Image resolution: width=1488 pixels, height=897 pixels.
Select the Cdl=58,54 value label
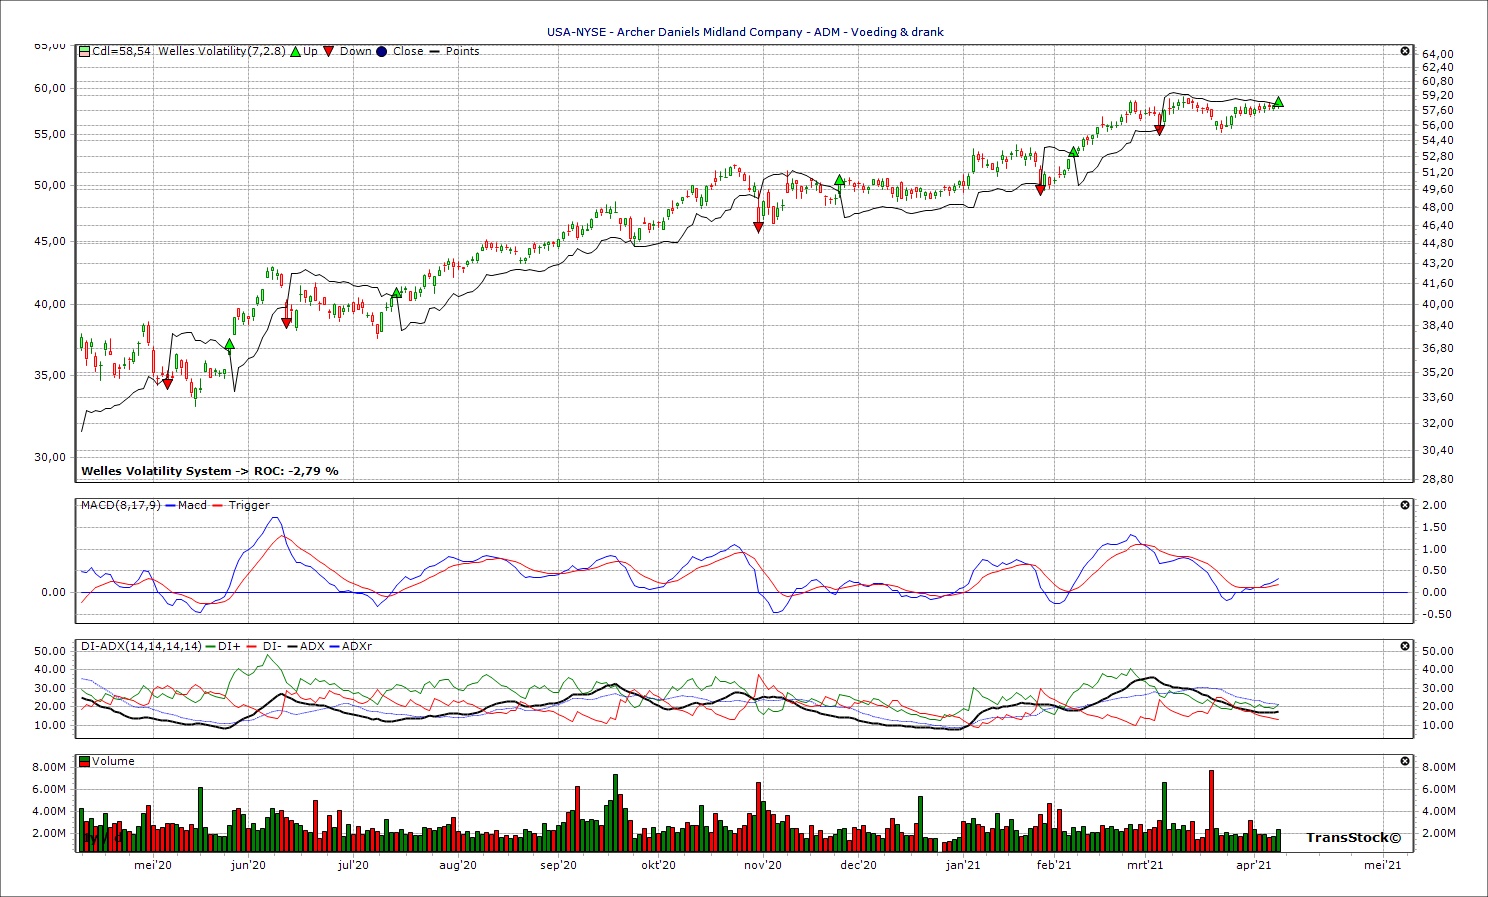coord(121,51)
